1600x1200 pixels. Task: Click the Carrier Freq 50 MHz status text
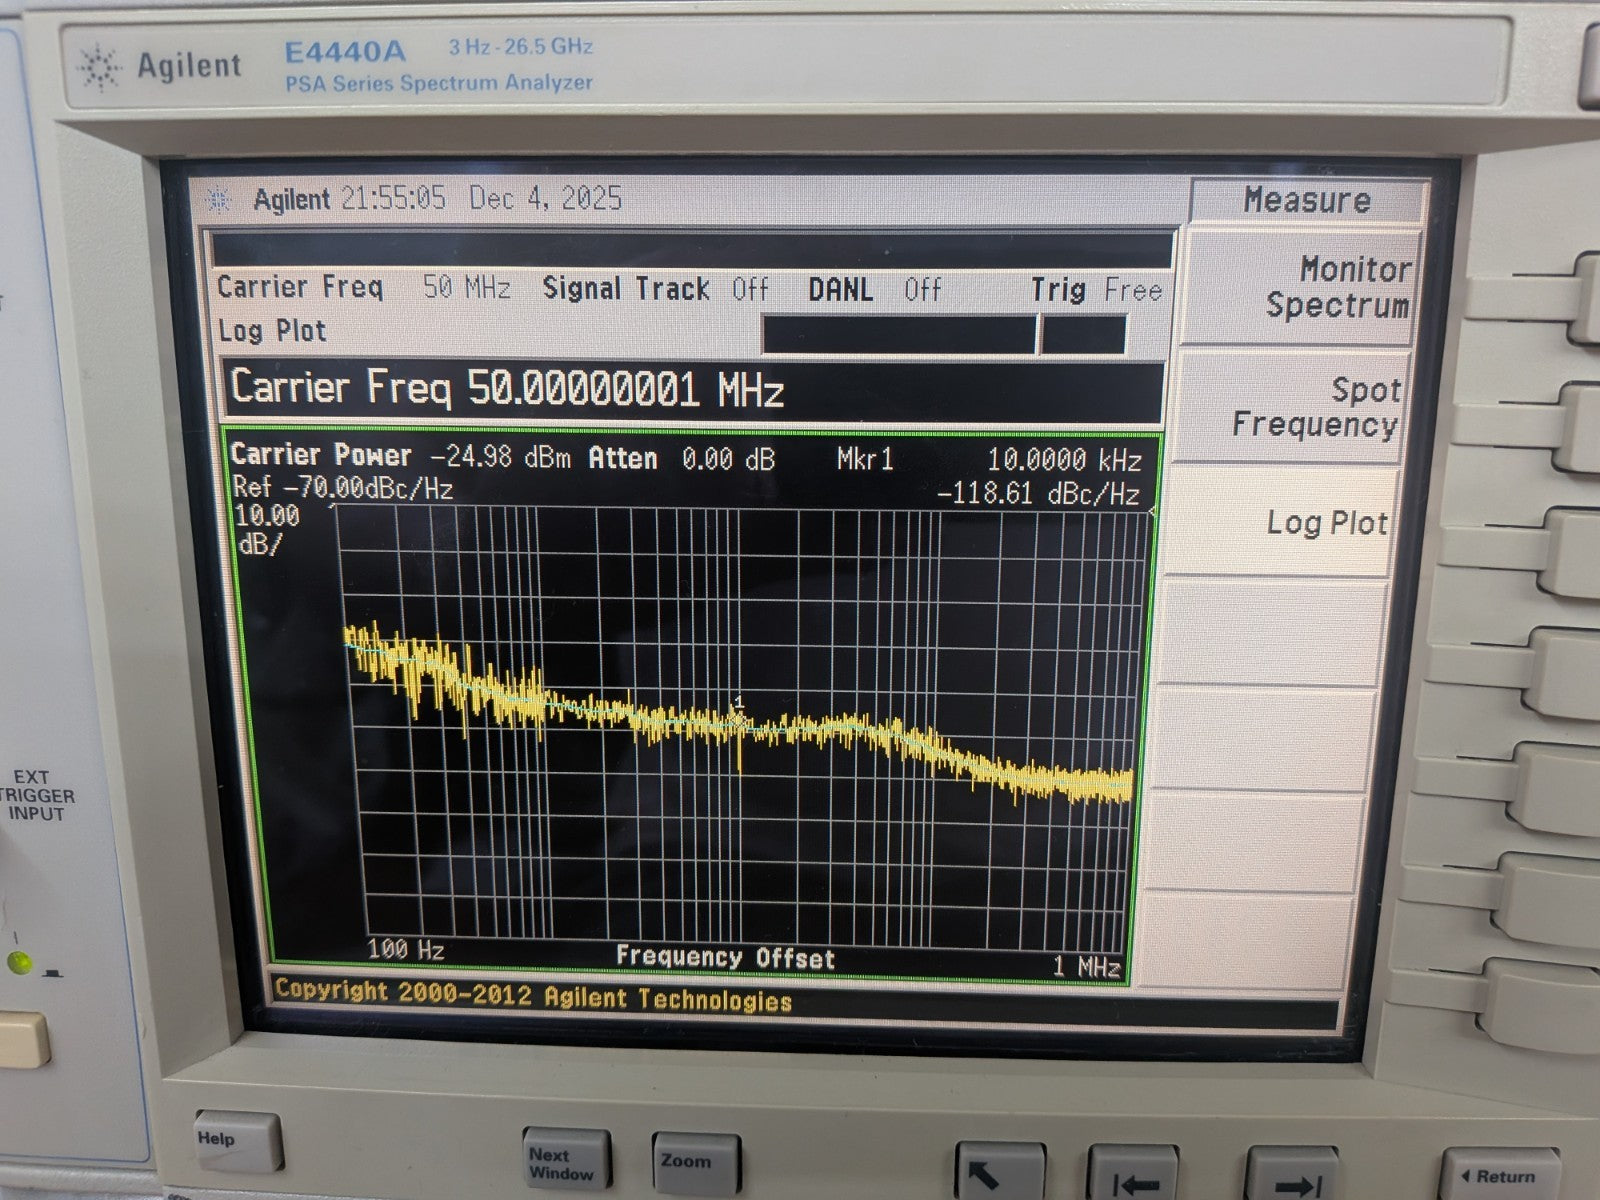point(364,287)
